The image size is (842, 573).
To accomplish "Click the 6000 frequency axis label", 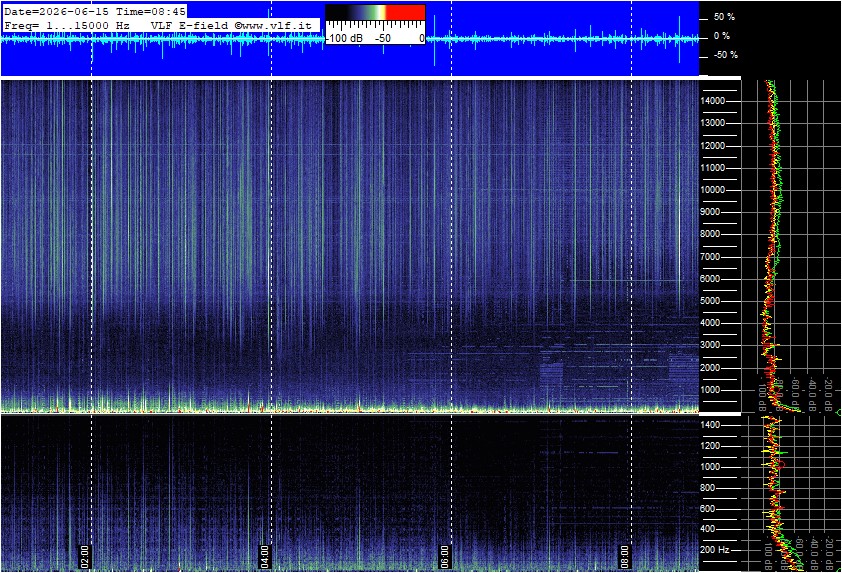I will pyautogui.click(x=710, y=279).
